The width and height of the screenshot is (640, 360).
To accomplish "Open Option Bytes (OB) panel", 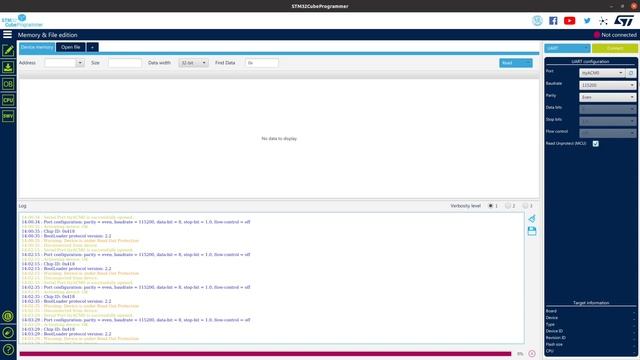I will tap(8, 84).
